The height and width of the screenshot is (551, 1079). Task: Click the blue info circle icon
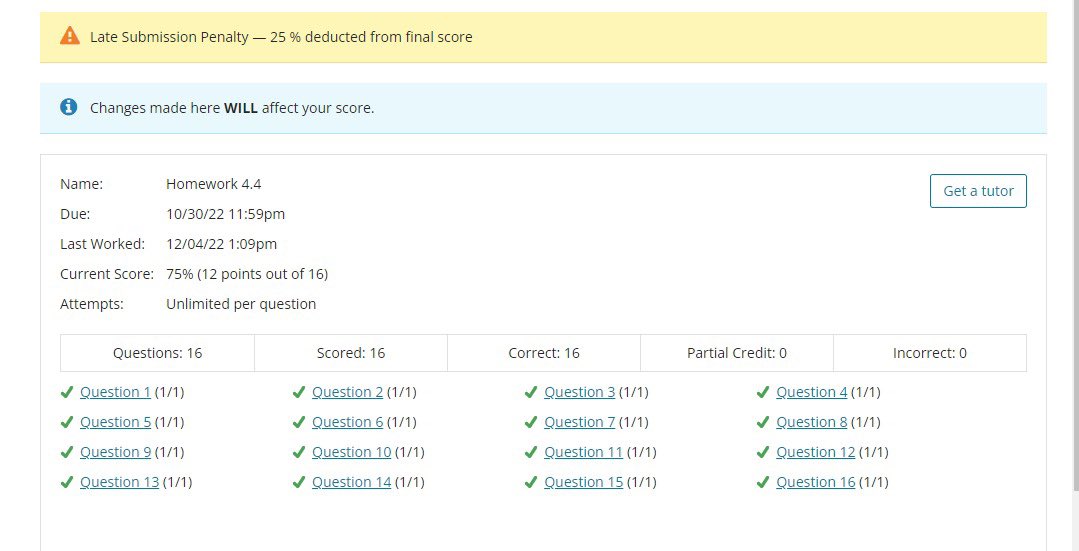click(69, 107)
